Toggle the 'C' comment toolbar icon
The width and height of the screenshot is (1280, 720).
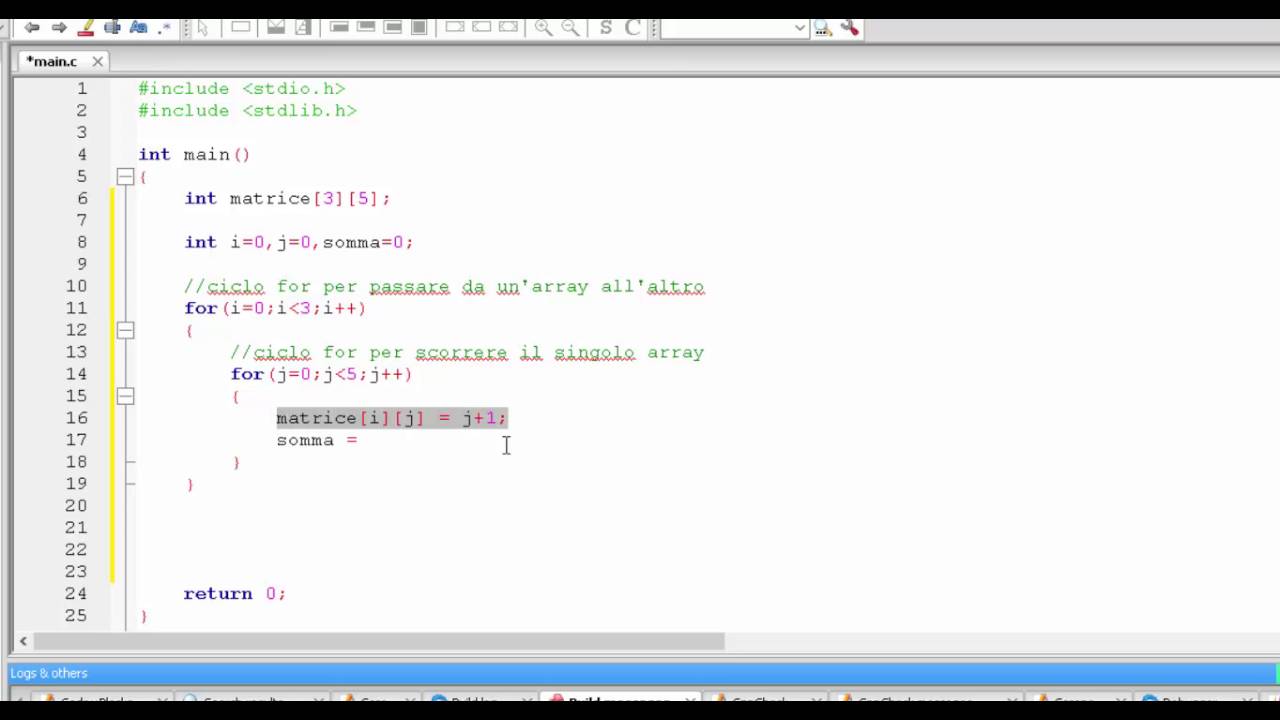coord(632,28)
